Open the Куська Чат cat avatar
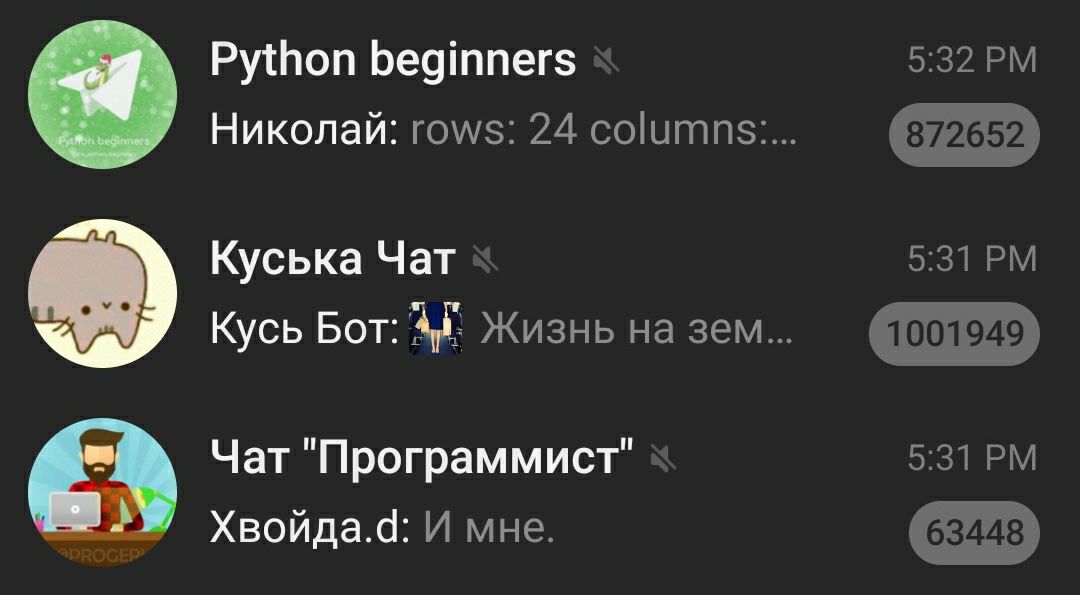 click(102, 293)
